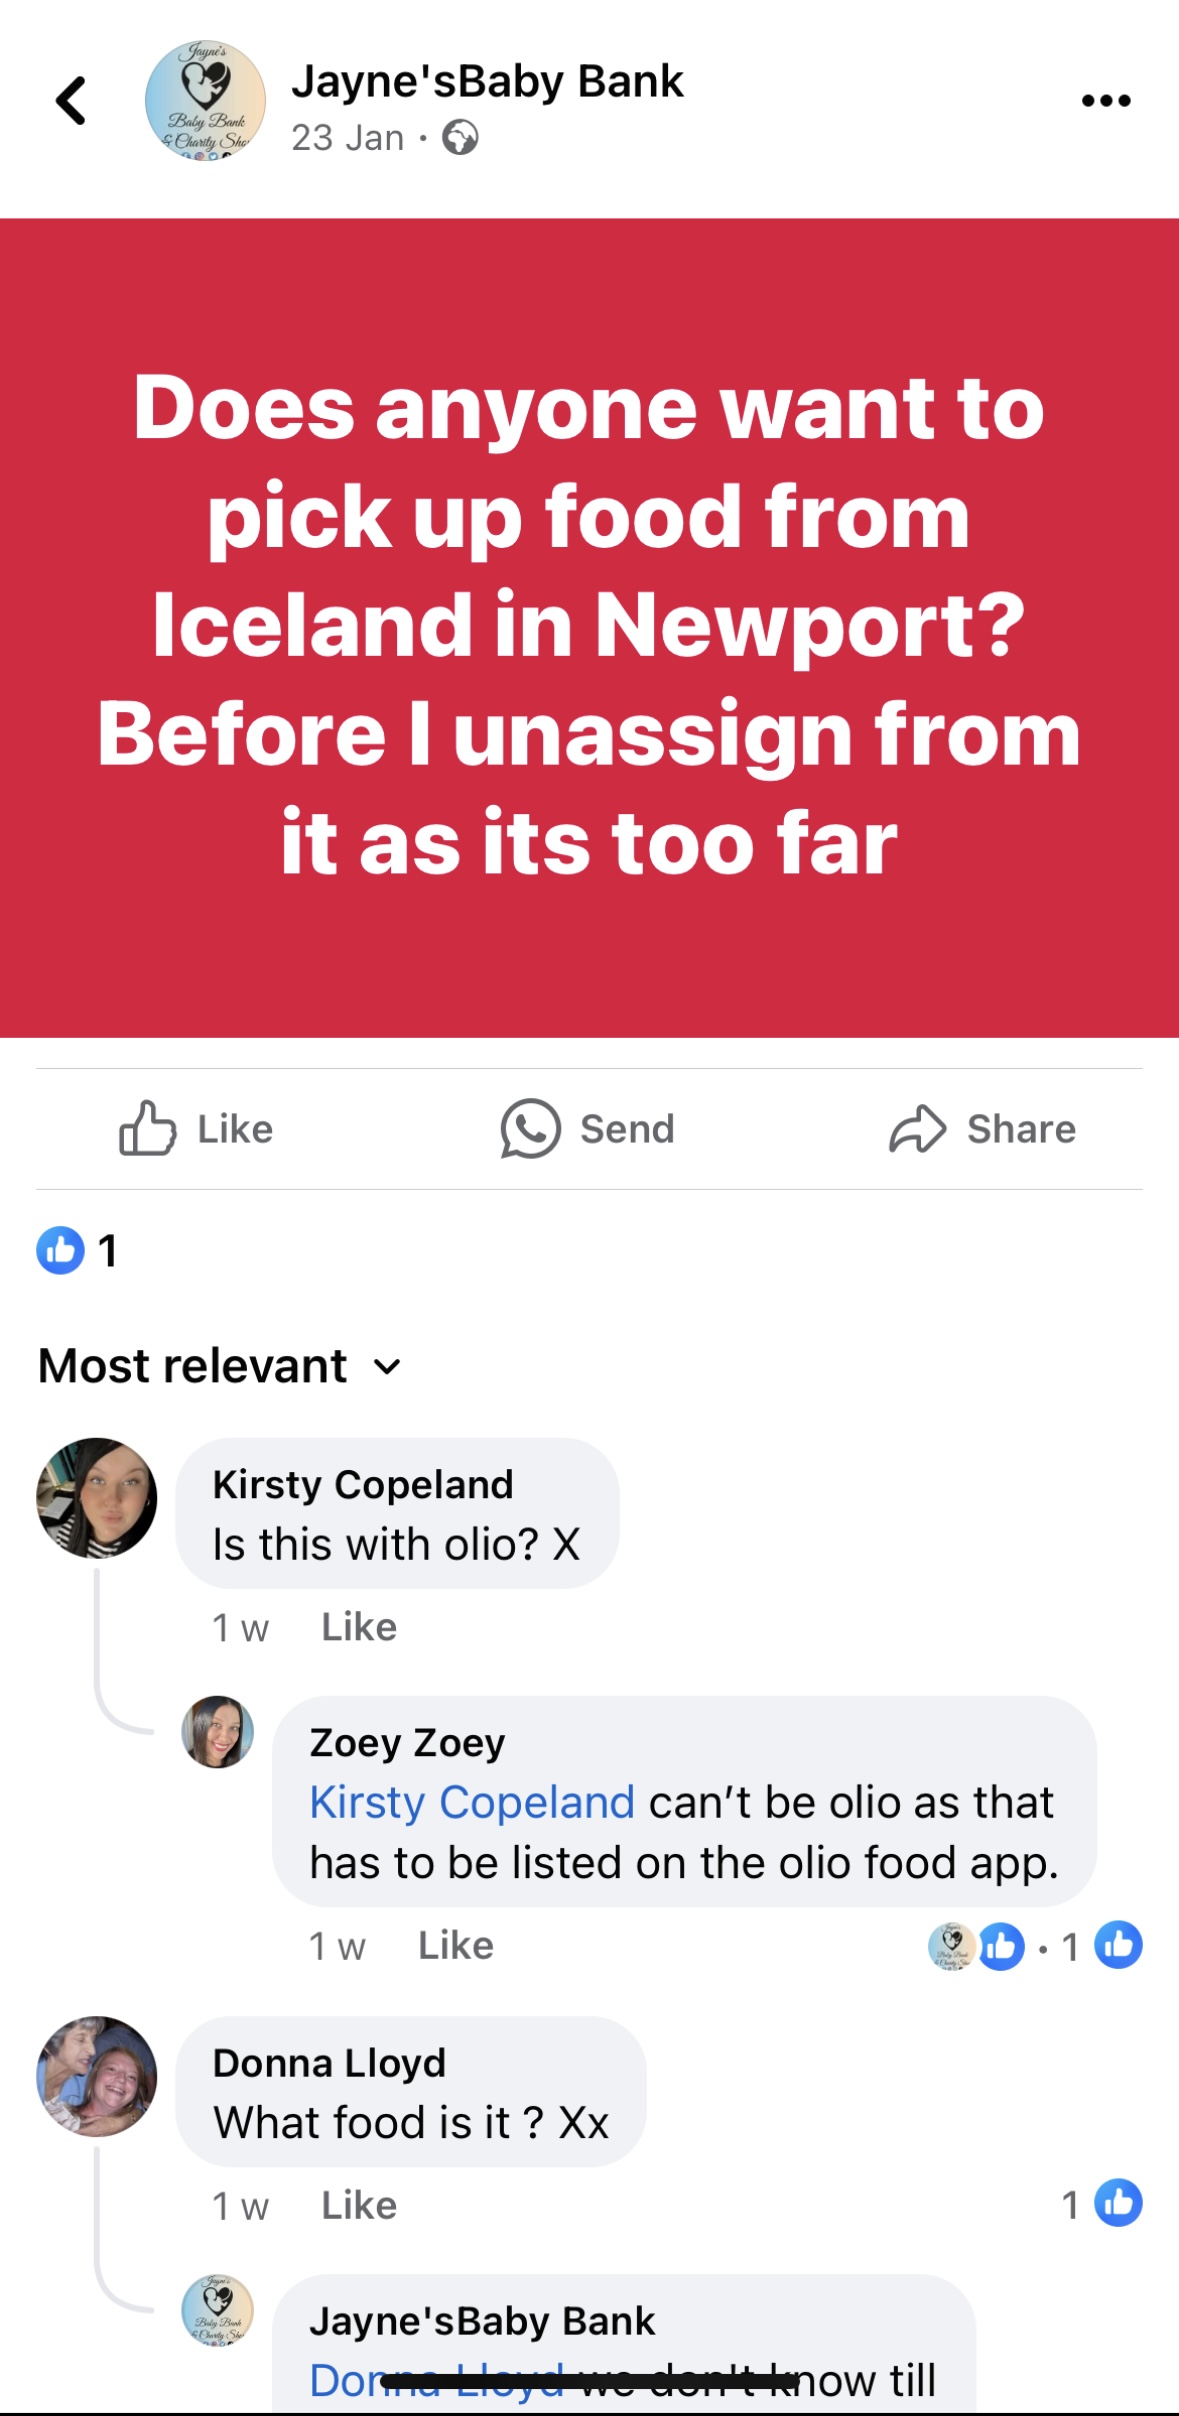This screenshot has height=2416, width=1179.
Task: Tap the WhatsApp Send icon
Action: point(530,1129)
